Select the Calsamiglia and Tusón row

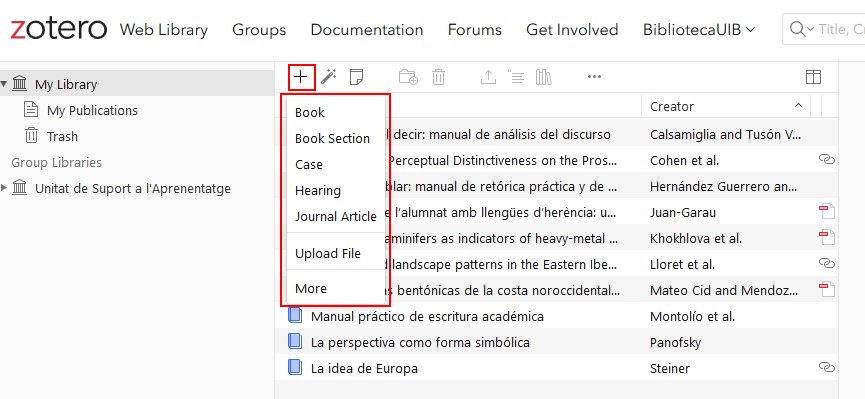[x=556, y=134]
